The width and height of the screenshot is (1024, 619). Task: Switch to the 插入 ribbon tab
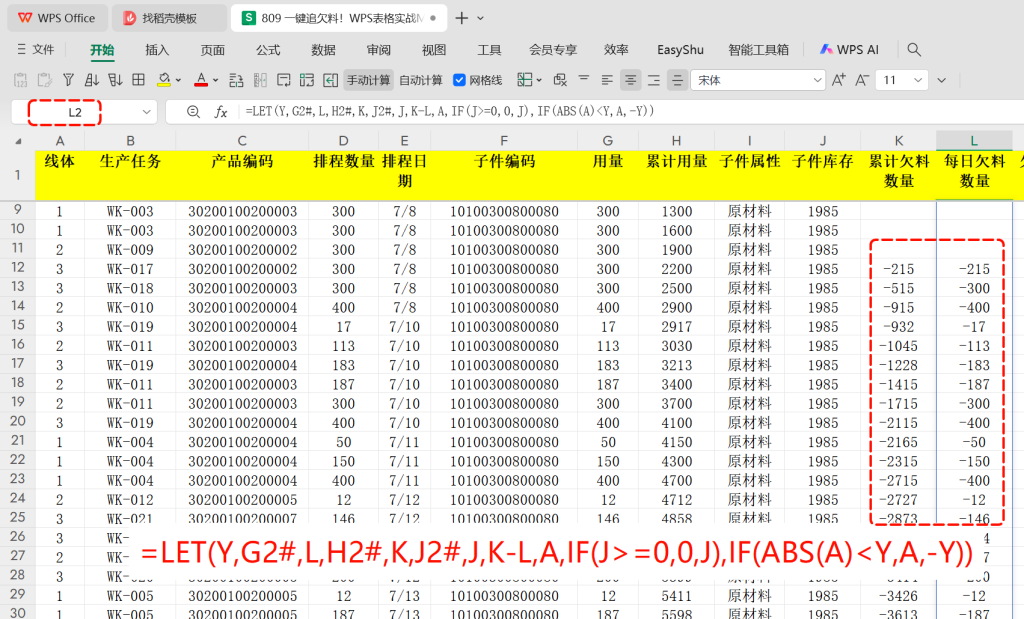coord(157,50)
